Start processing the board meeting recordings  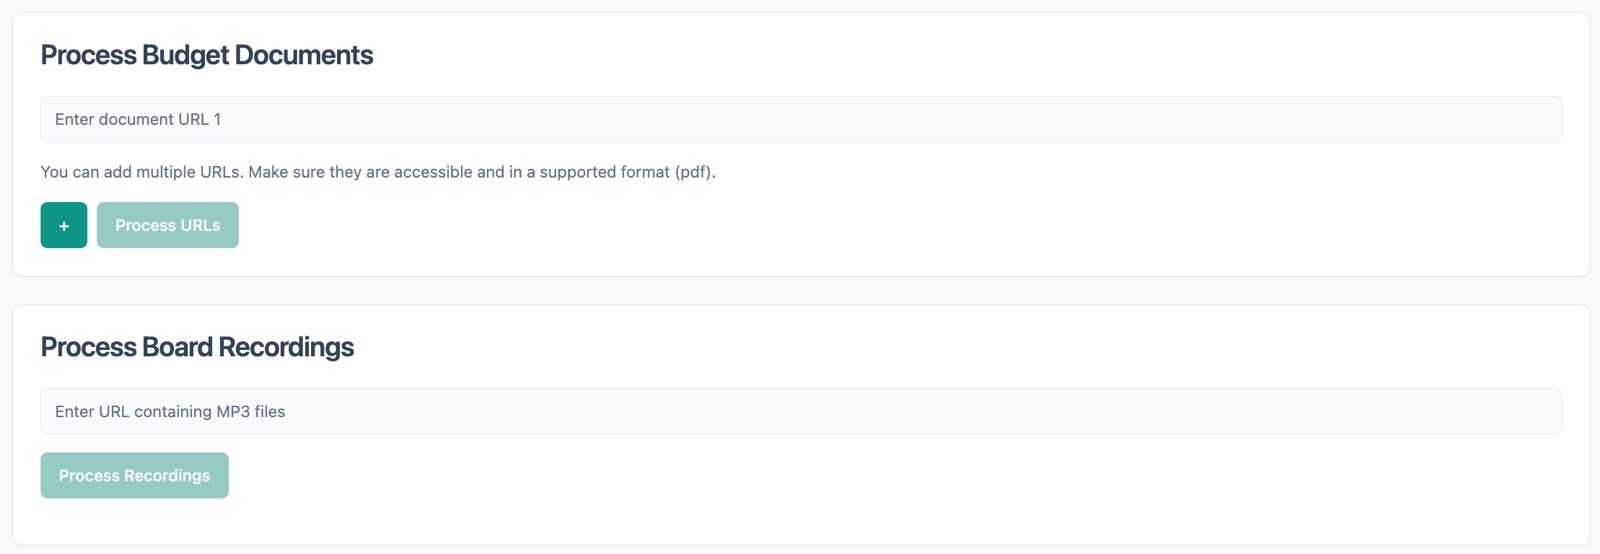[135, 475]
